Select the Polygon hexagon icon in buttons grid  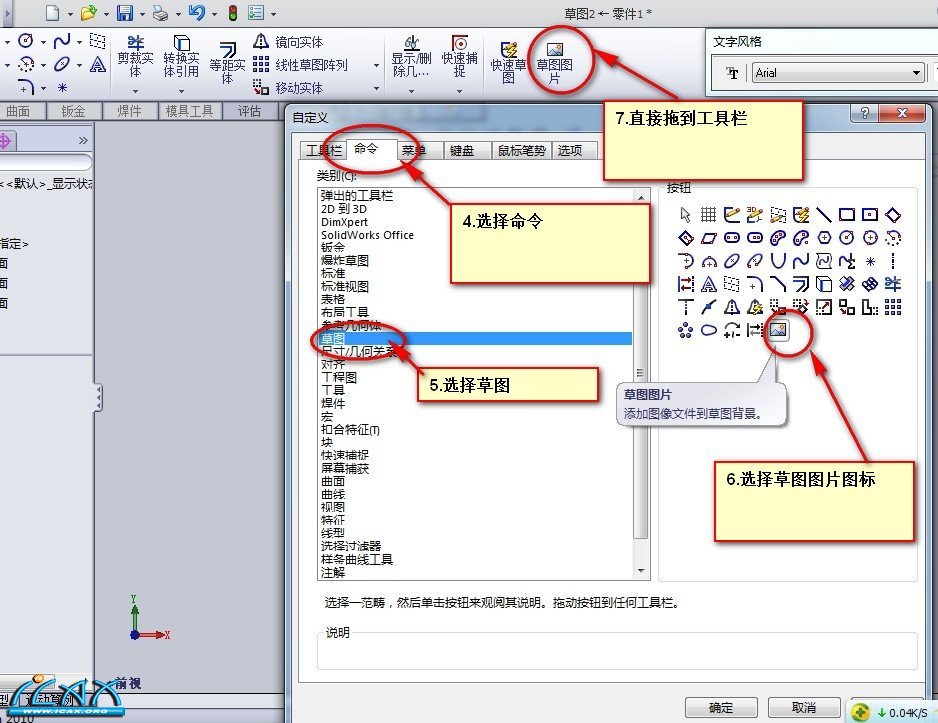pos(824,238)
